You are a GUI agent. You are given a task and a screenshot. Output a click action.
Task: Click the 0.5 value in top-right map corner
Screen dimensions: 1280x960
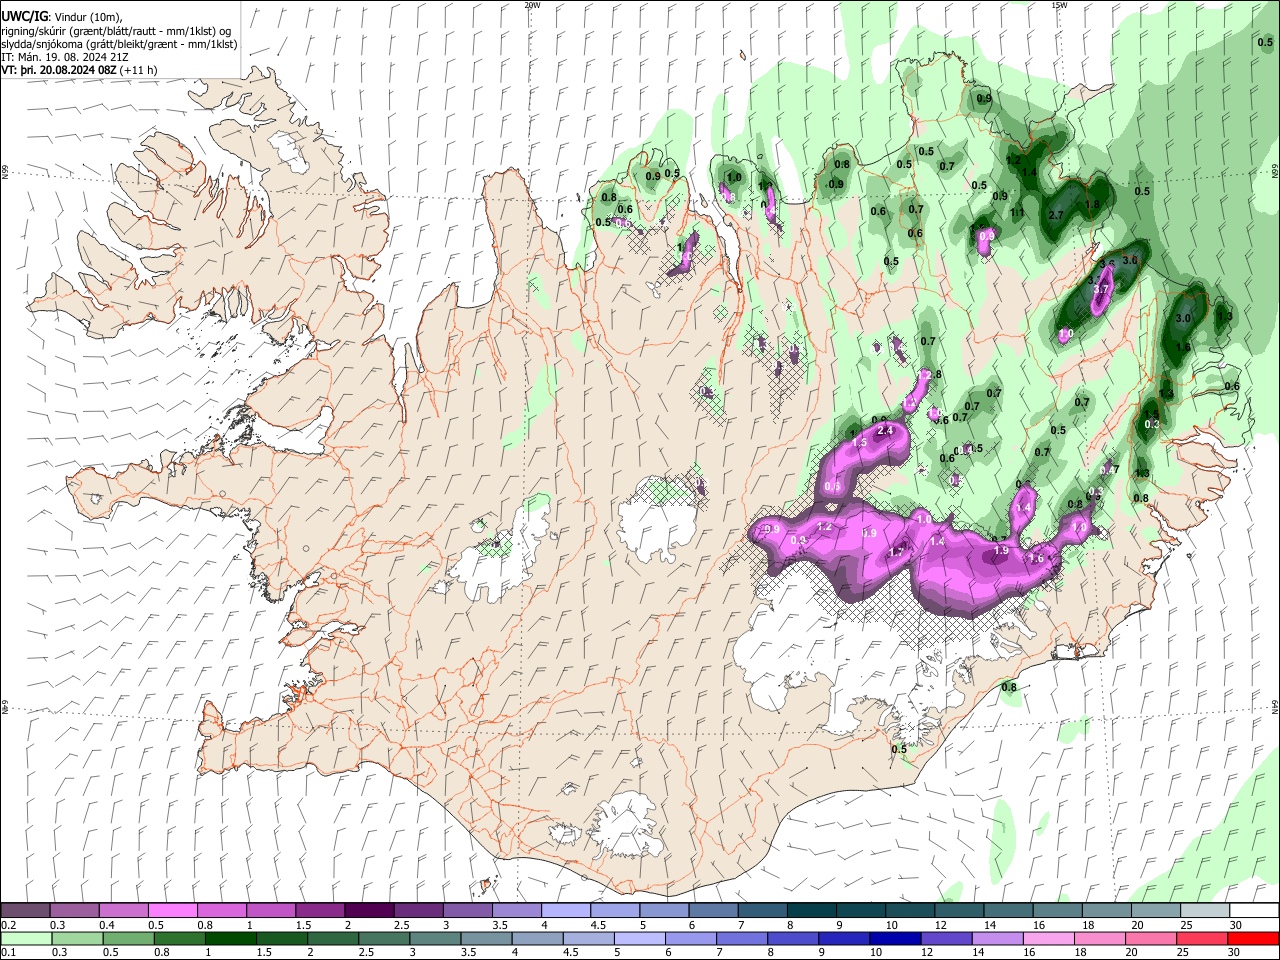pyautogui.click(x=1264, y=42)
